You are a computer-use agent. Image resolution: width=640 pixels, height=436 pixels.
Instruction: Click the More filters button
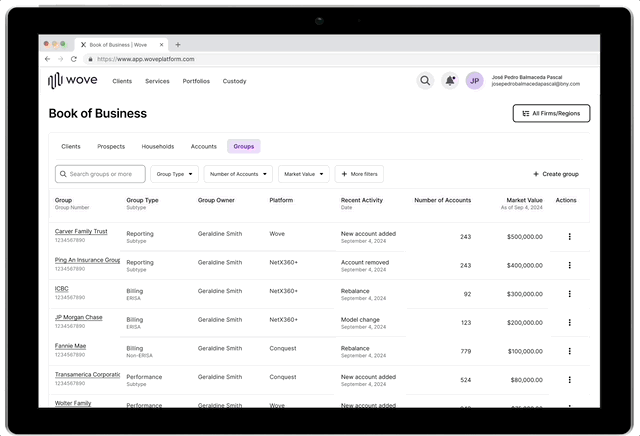359,174
